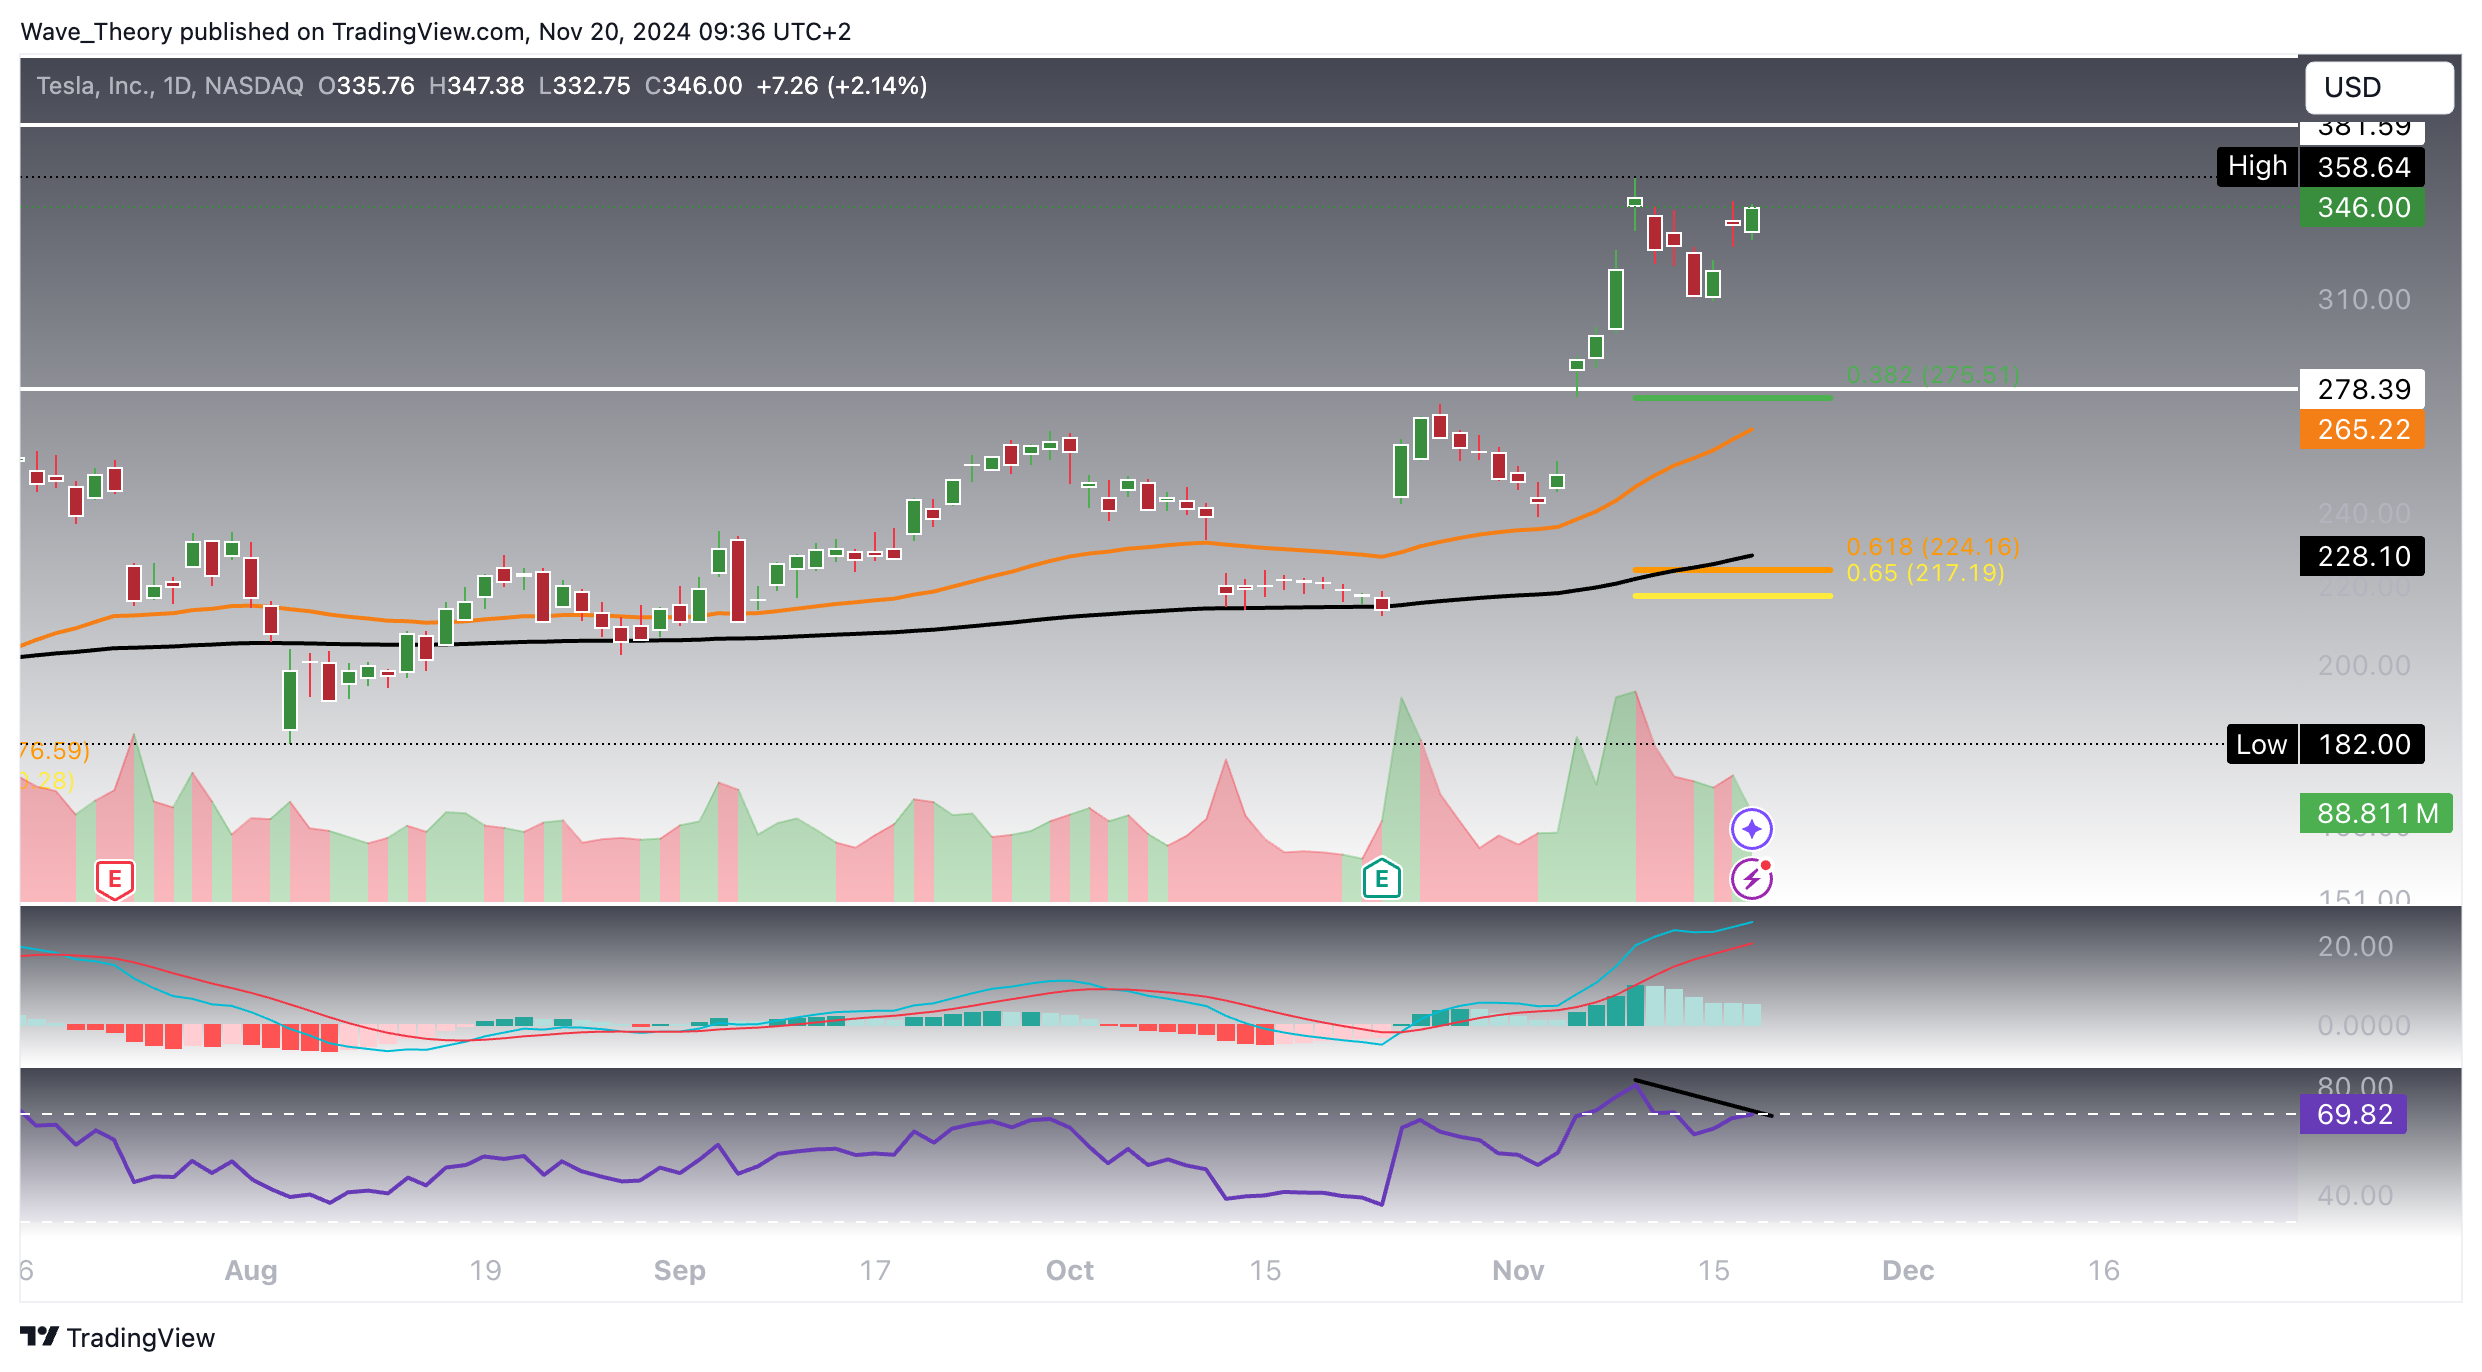
Task: Click the 0.618 (224.16) Fibonacci label
Action: 1932,547
